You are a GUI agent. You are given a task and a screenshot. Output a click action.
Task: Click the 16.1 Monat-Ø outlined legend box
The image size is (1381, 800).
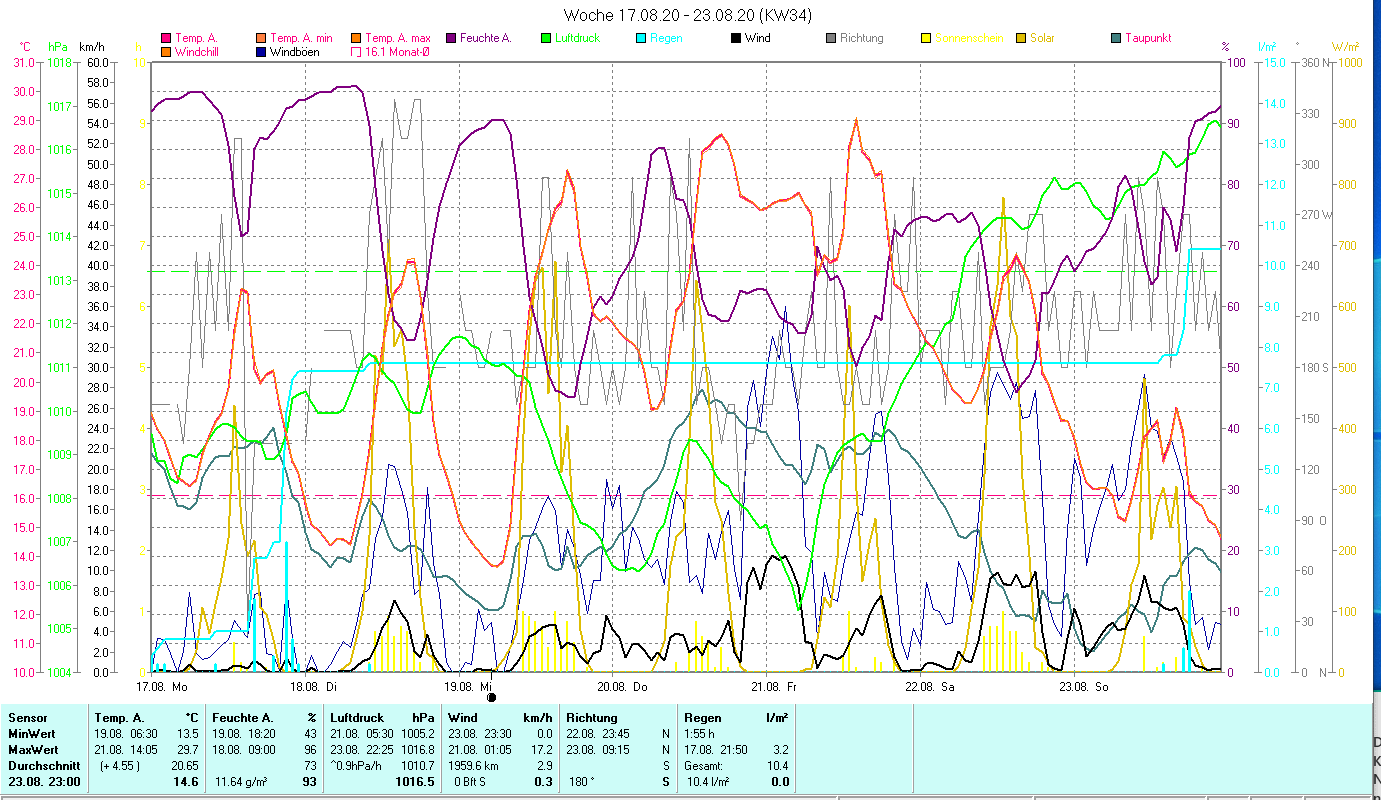tap(356, 51)
